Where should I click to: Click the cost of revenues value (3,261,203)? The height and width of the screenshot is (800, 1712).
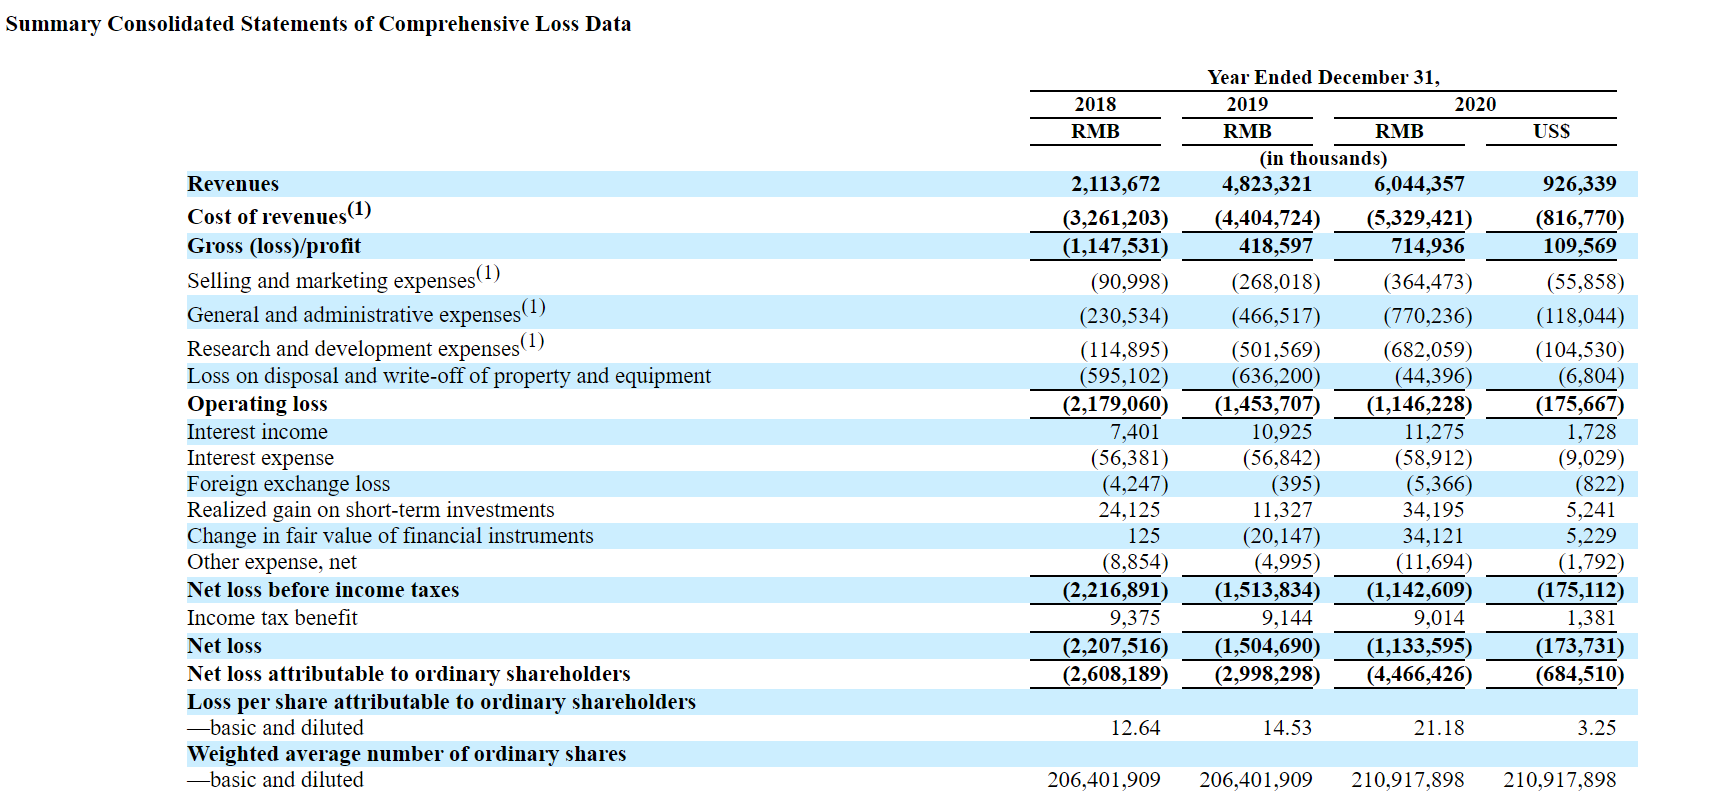point(1115,218)
